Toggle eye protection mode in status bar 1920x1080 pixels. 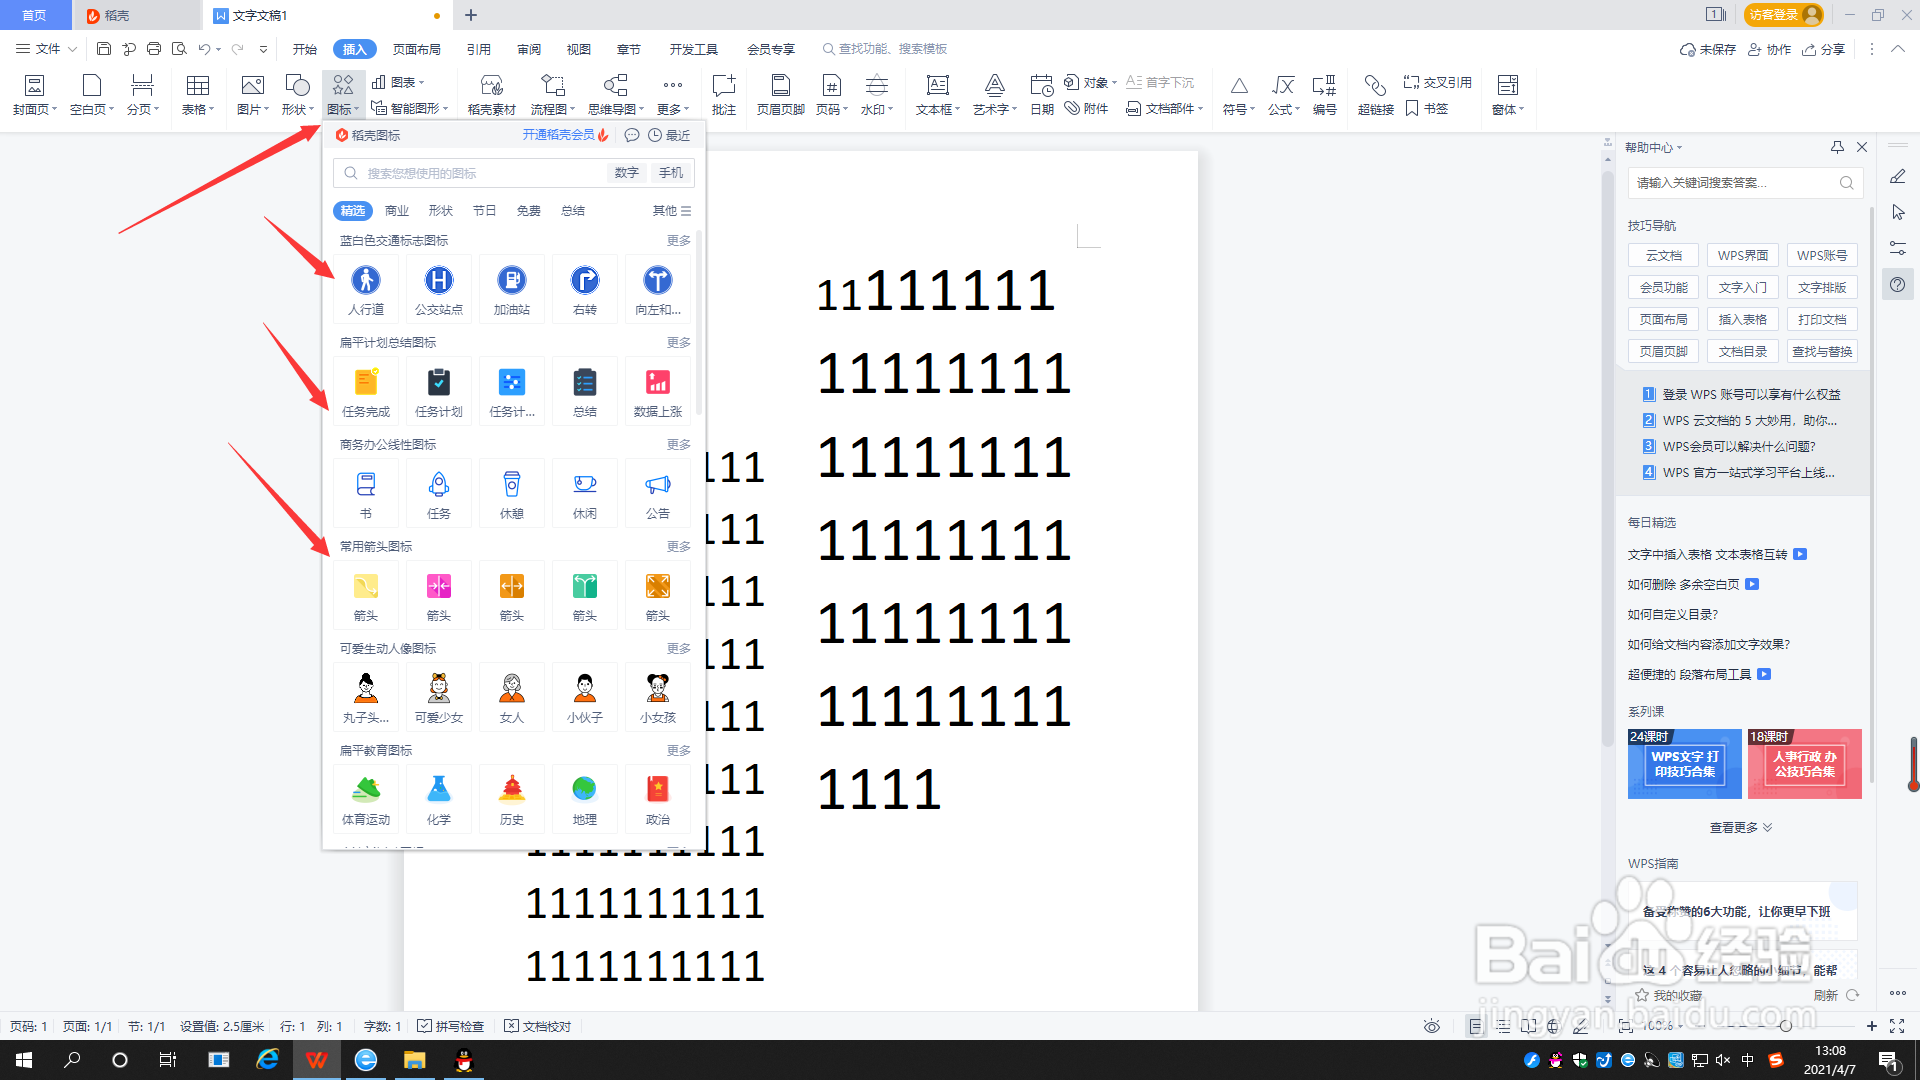[1432, 1026]
